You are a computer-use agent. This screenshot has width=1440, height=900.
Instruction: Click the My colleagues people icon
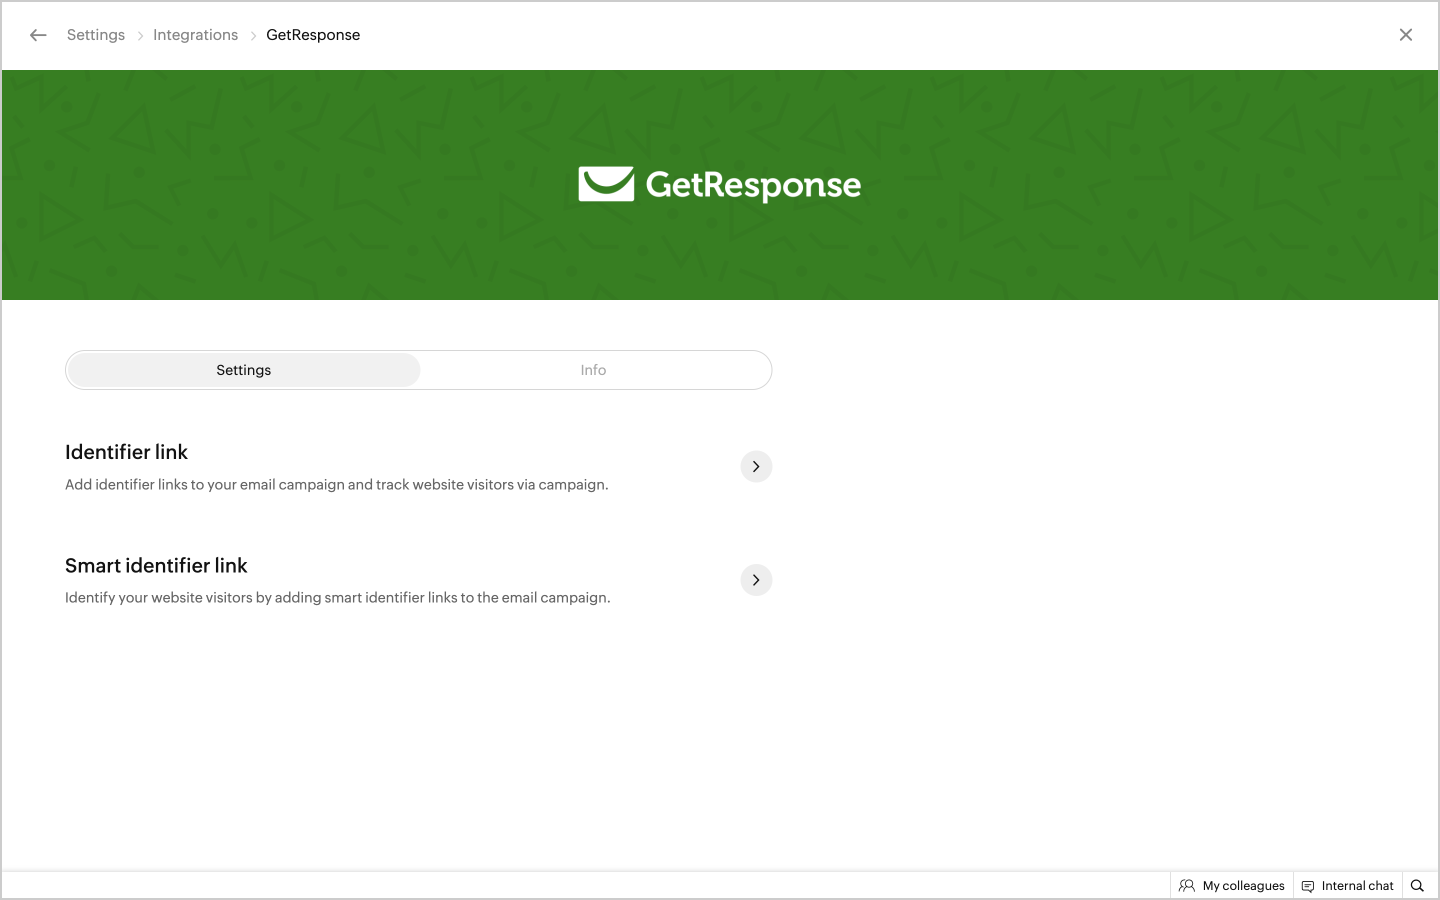point(1187,886)
